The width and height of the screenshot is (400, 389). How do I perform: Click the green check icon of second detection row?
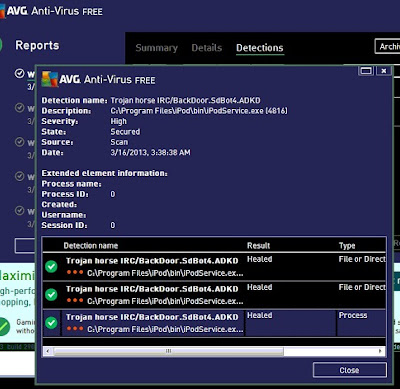click(x=51, y=294)
